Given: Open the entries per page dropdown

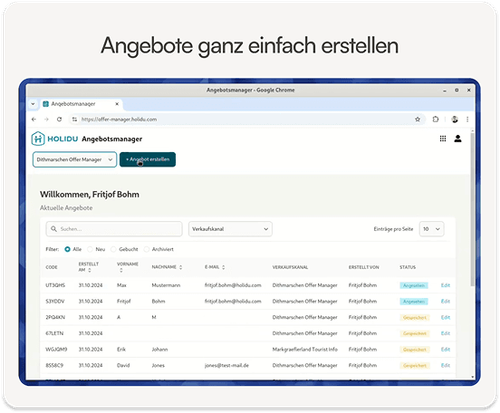Looking at the screenshot, I should [431, 229].
